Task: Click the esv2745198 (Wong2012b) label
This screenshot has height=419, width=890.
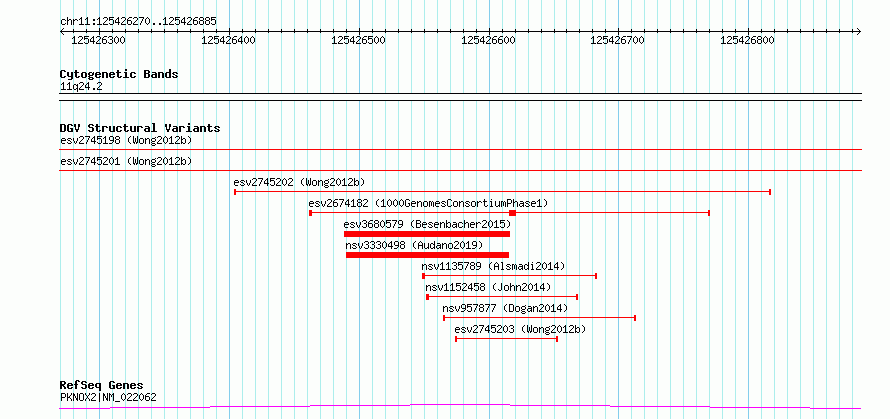Action: click(x=126, y=140)
